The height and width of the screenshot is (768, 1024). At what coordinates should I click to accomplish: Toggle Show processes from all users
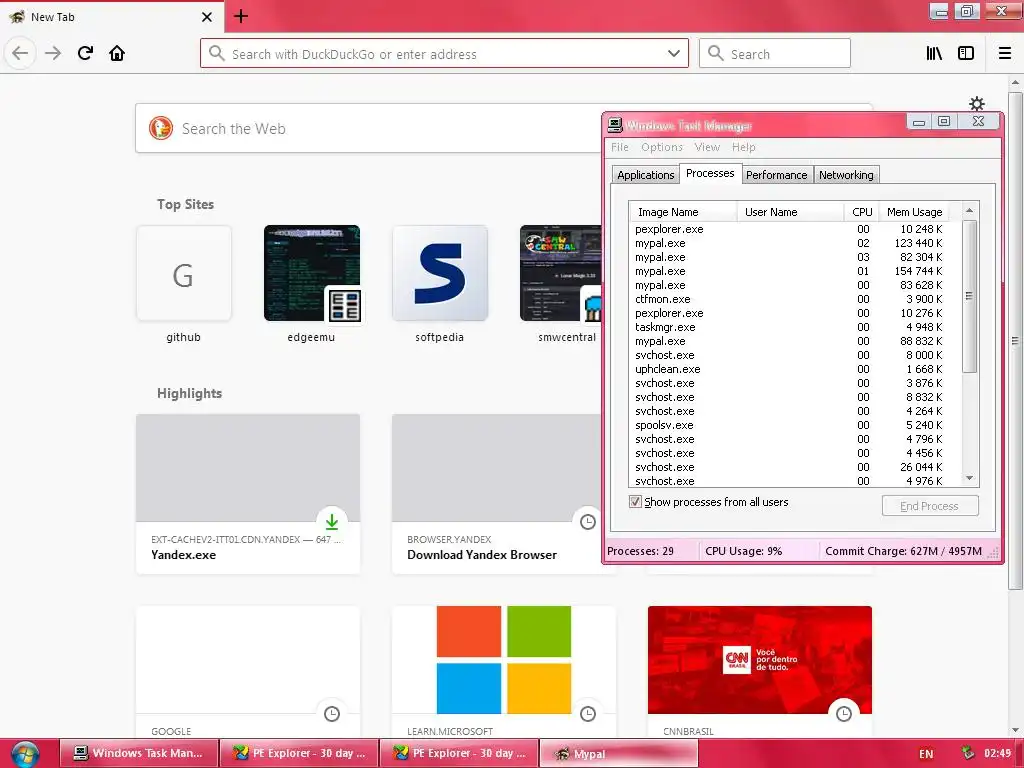point(635,502)
